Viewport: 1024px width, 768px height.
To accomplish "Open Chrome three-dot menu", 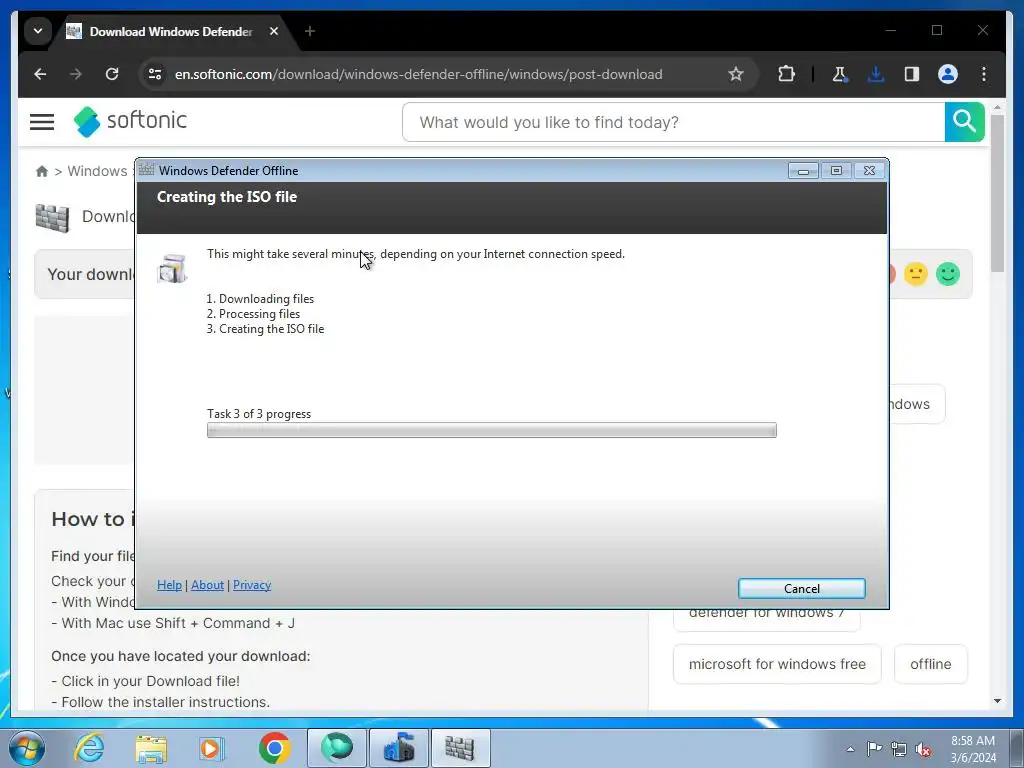I will [984, 74].
